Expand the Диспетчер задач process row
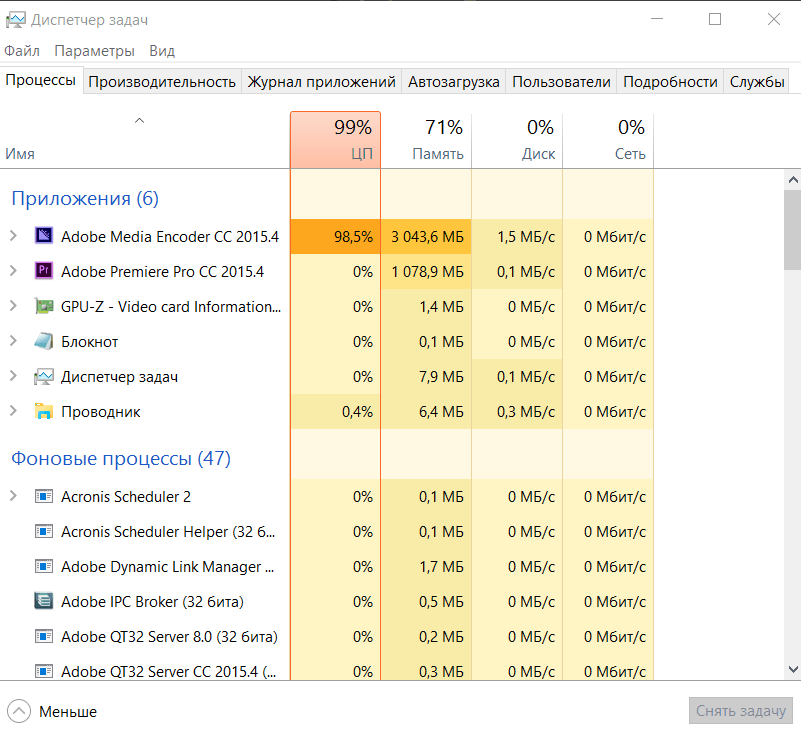801x738 pixels. click(x=14, y=376)
